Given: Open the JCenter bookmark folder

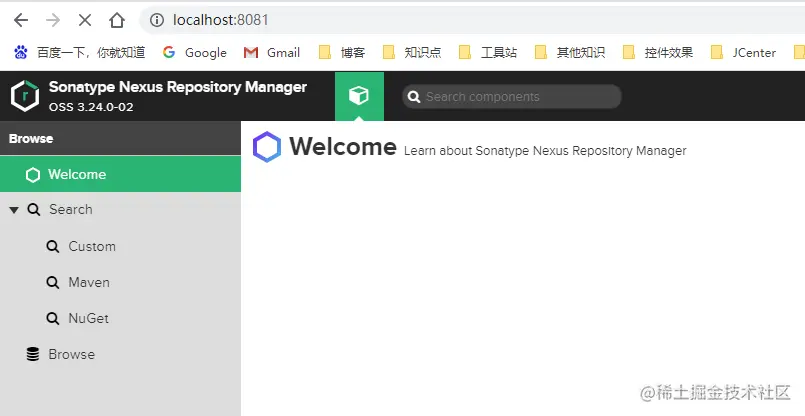Looking at the screenshot, I should (x=743, y=52).
